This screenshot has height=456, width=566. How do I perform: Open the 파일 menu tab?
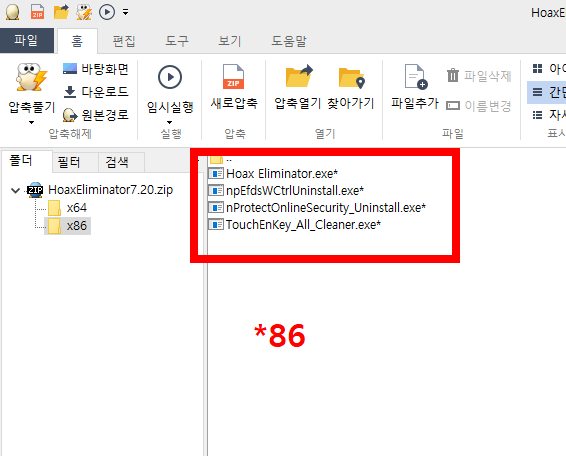click(26, 40)
